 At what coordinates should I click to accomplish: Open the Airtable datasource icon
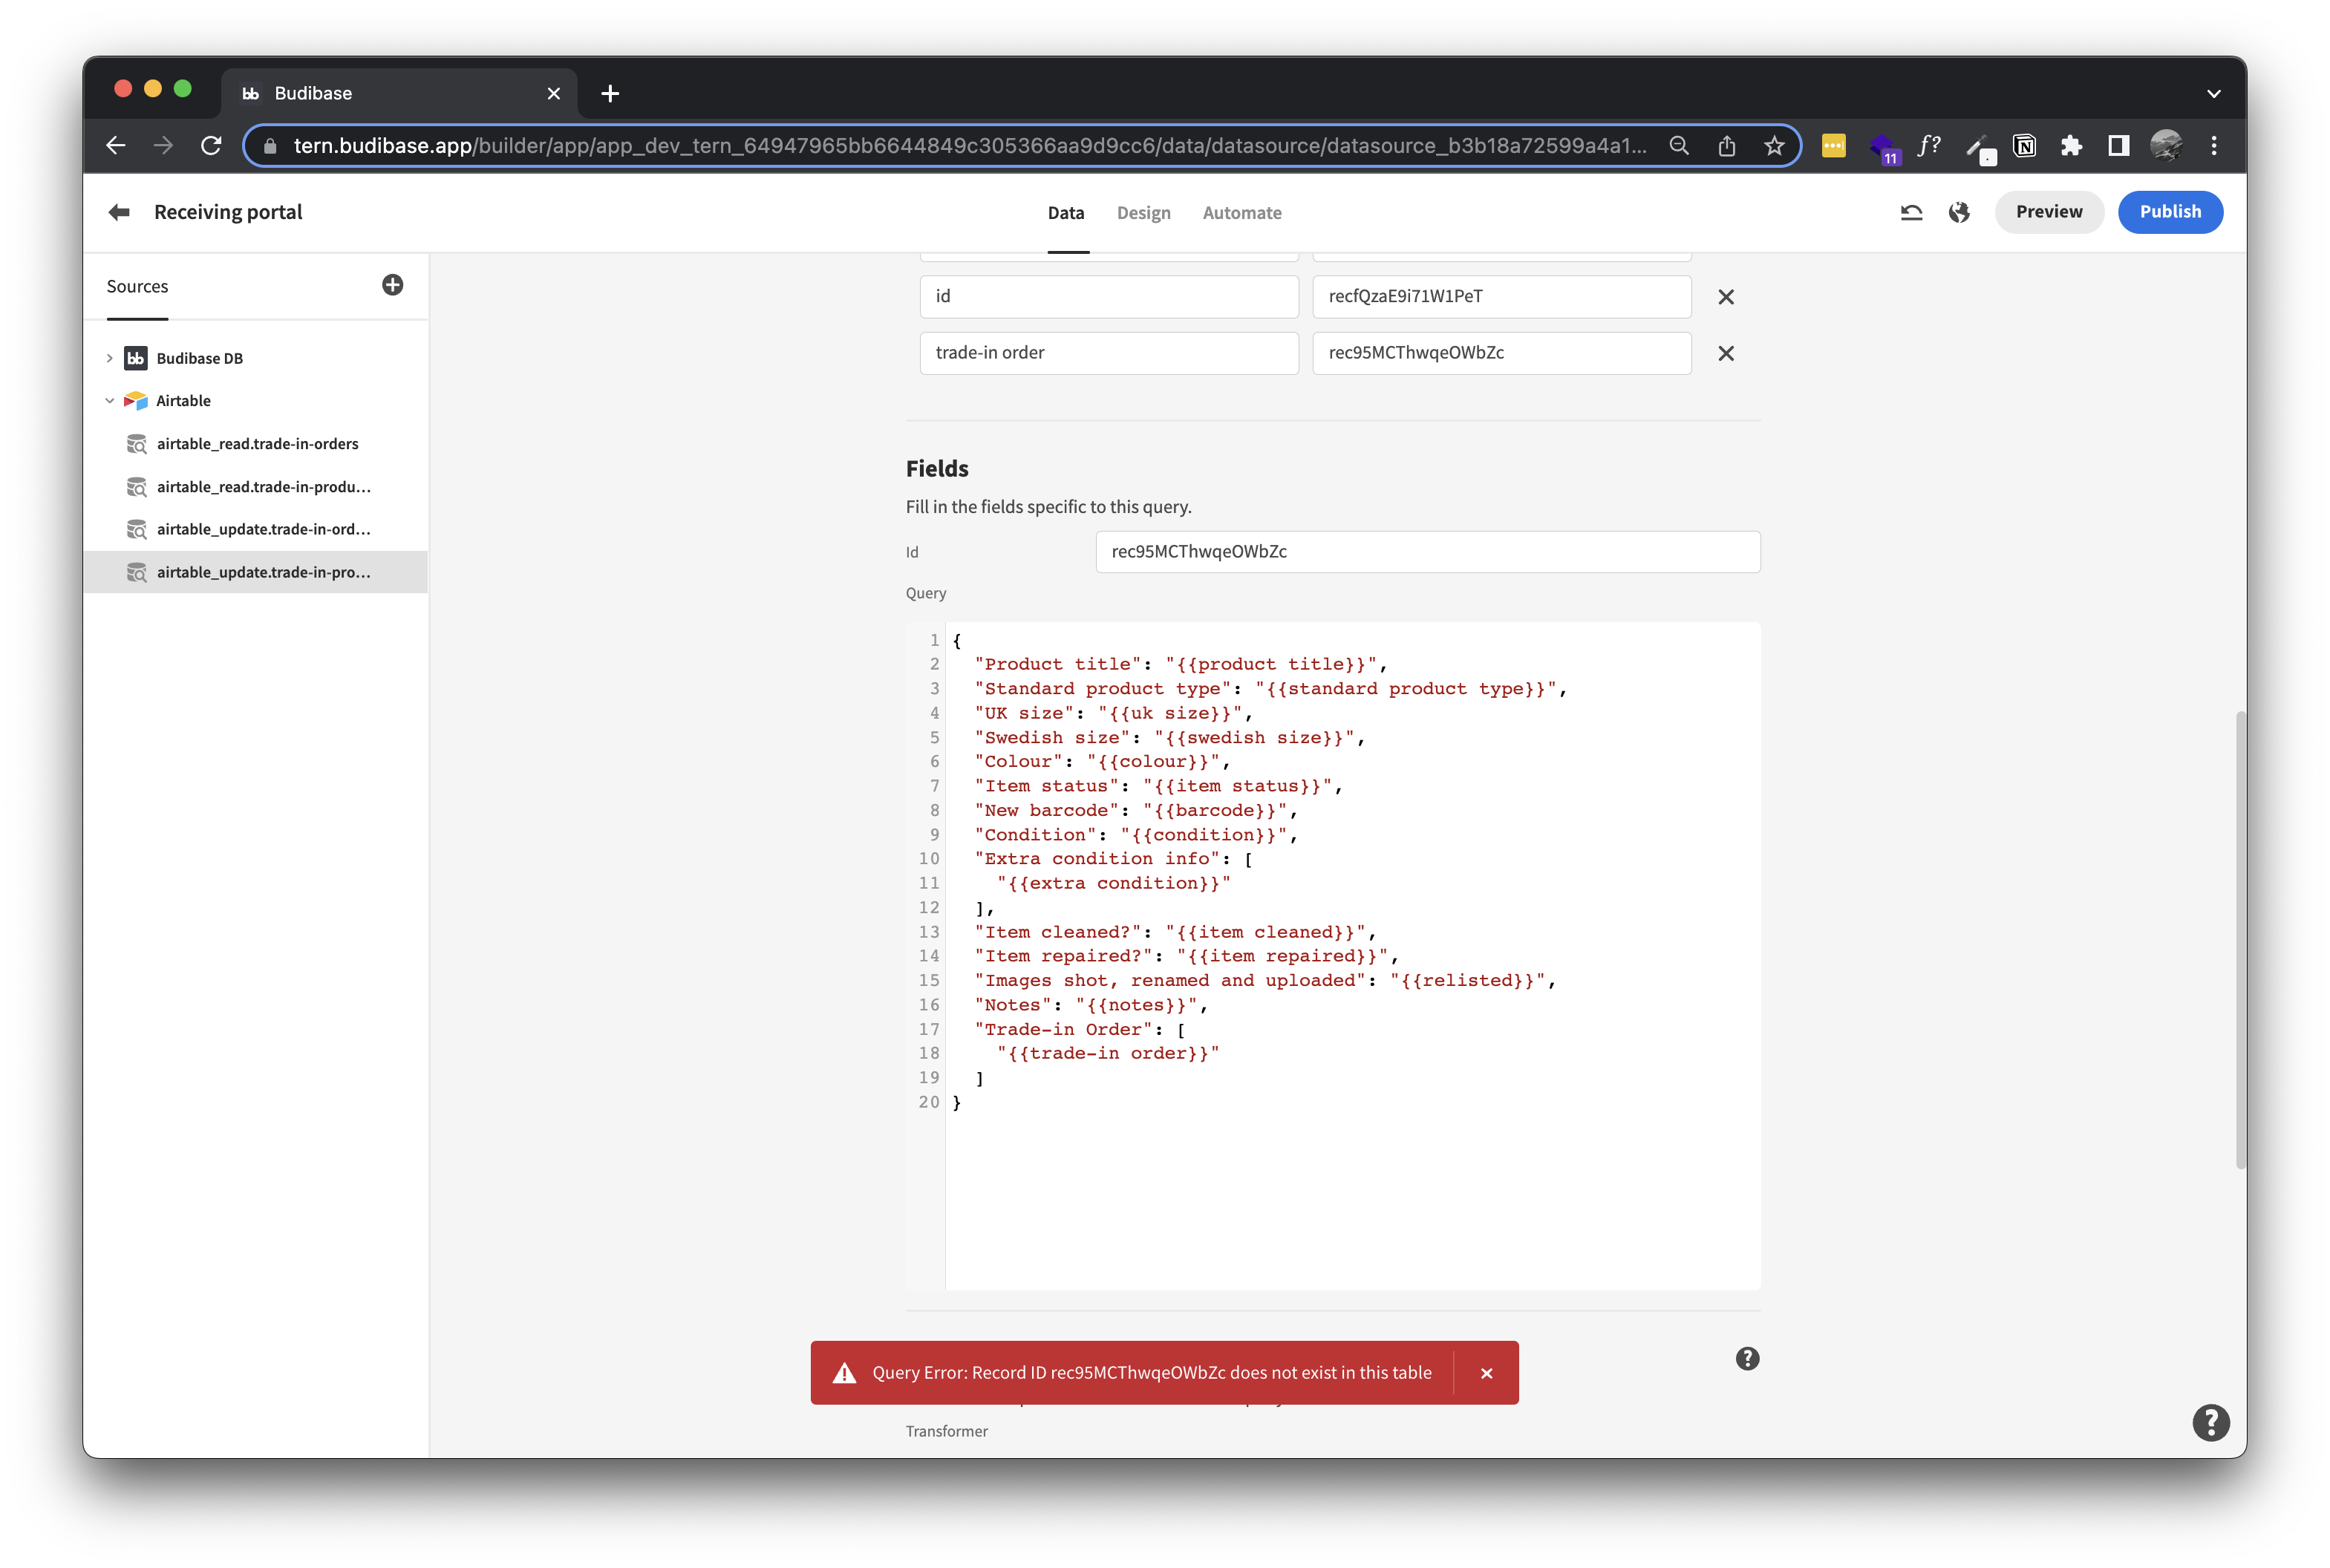click(135, 400)
